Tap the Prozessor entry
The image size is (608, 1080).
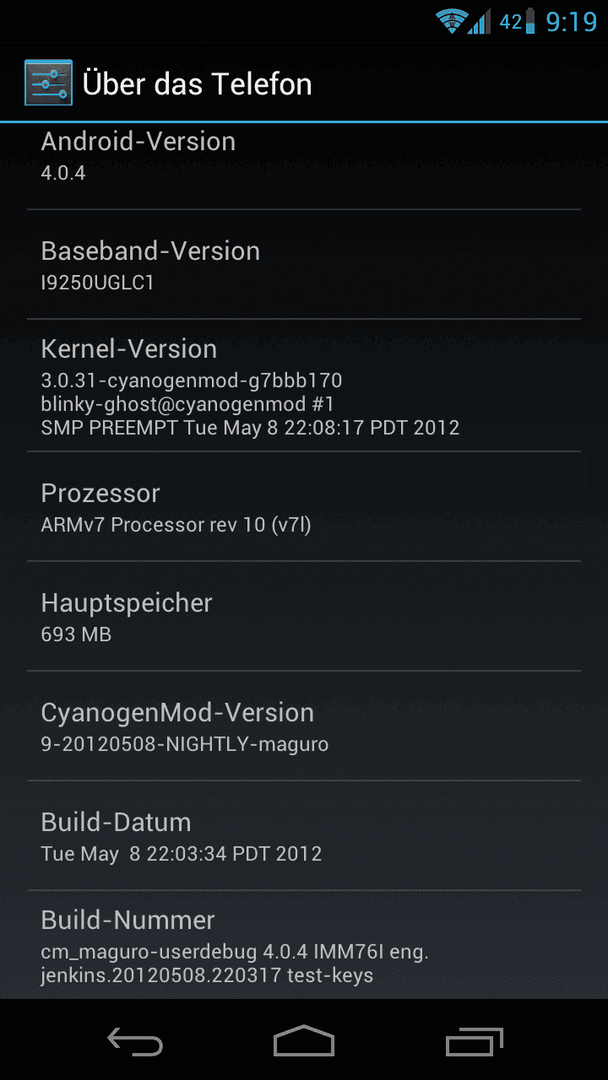[x=304, y=506]
